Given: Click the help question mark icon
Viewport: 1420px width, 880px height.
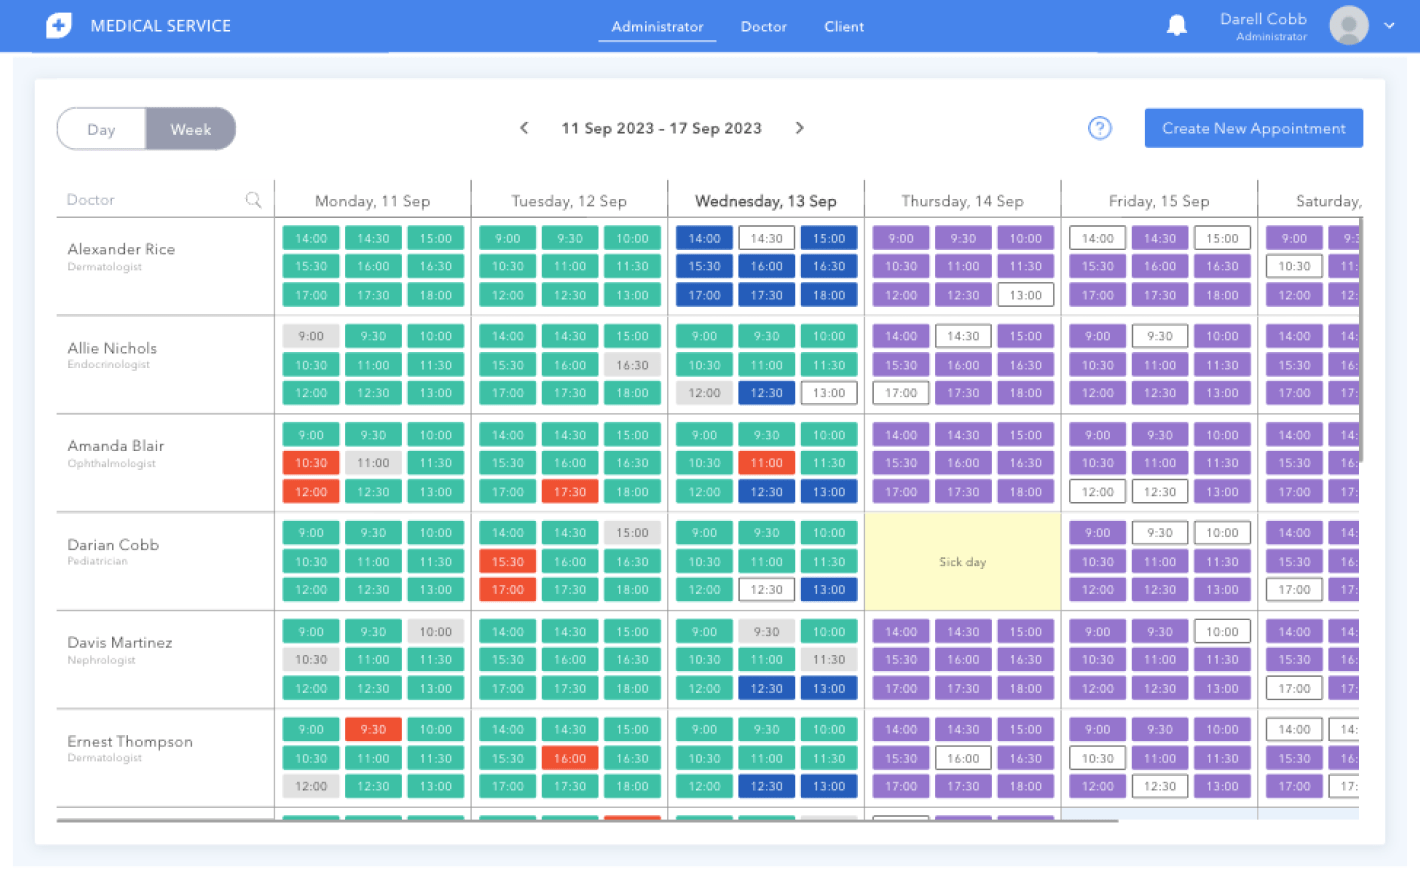Looking at the screenshot, I should [x=1100, y=128].
